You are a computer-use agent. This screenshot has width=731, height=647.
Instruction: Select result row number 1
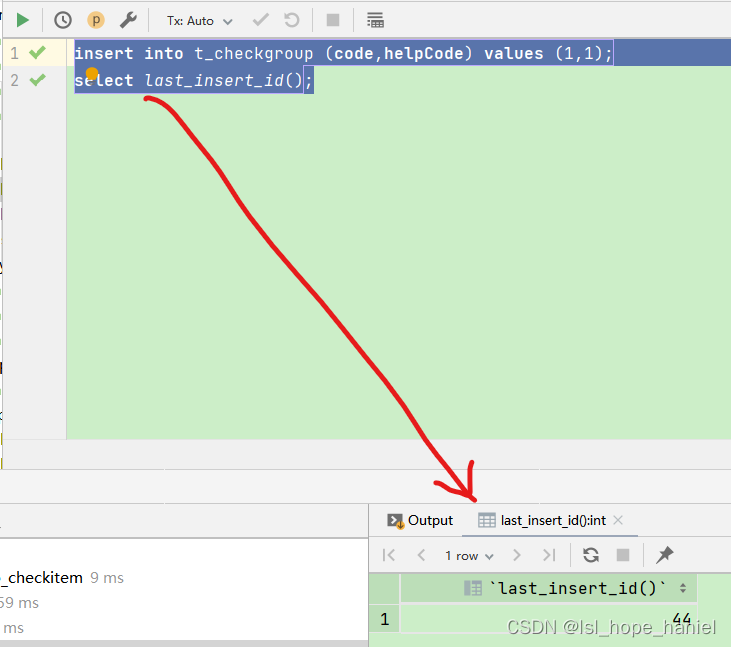(x=385, y=619)
